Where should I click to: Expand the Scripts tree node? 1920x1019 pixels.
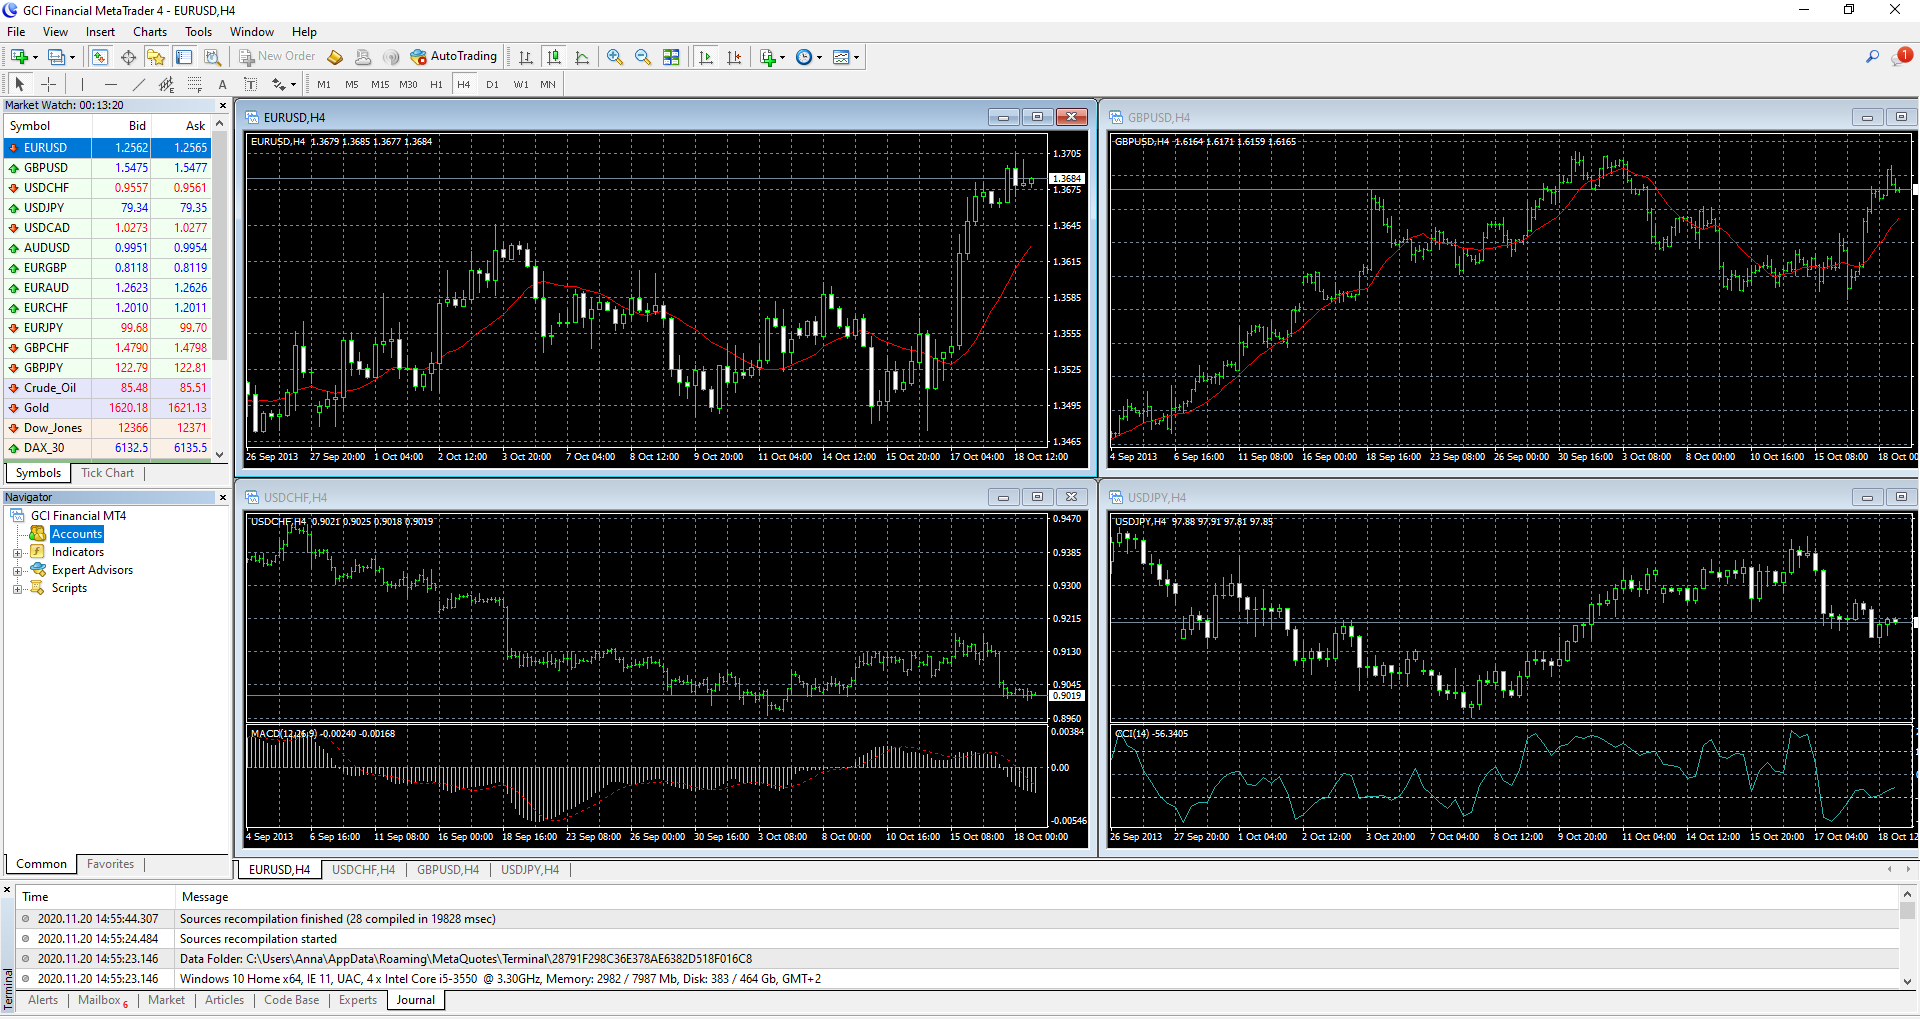pos(17,589)
